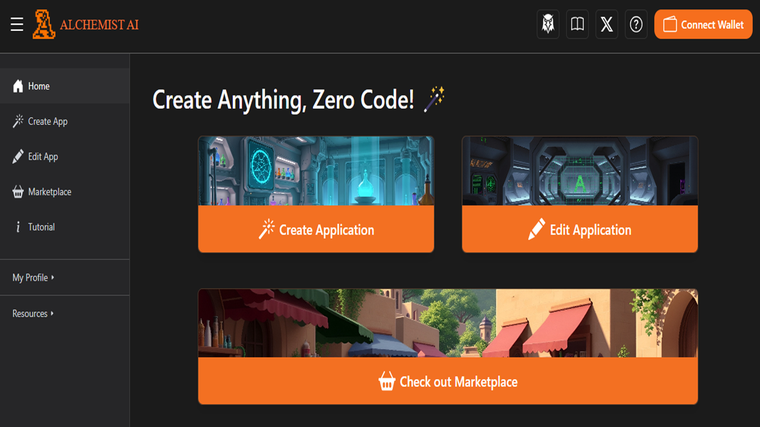Open the documentation book icon
The image size is (760, 427).
[x=577, y=25]
